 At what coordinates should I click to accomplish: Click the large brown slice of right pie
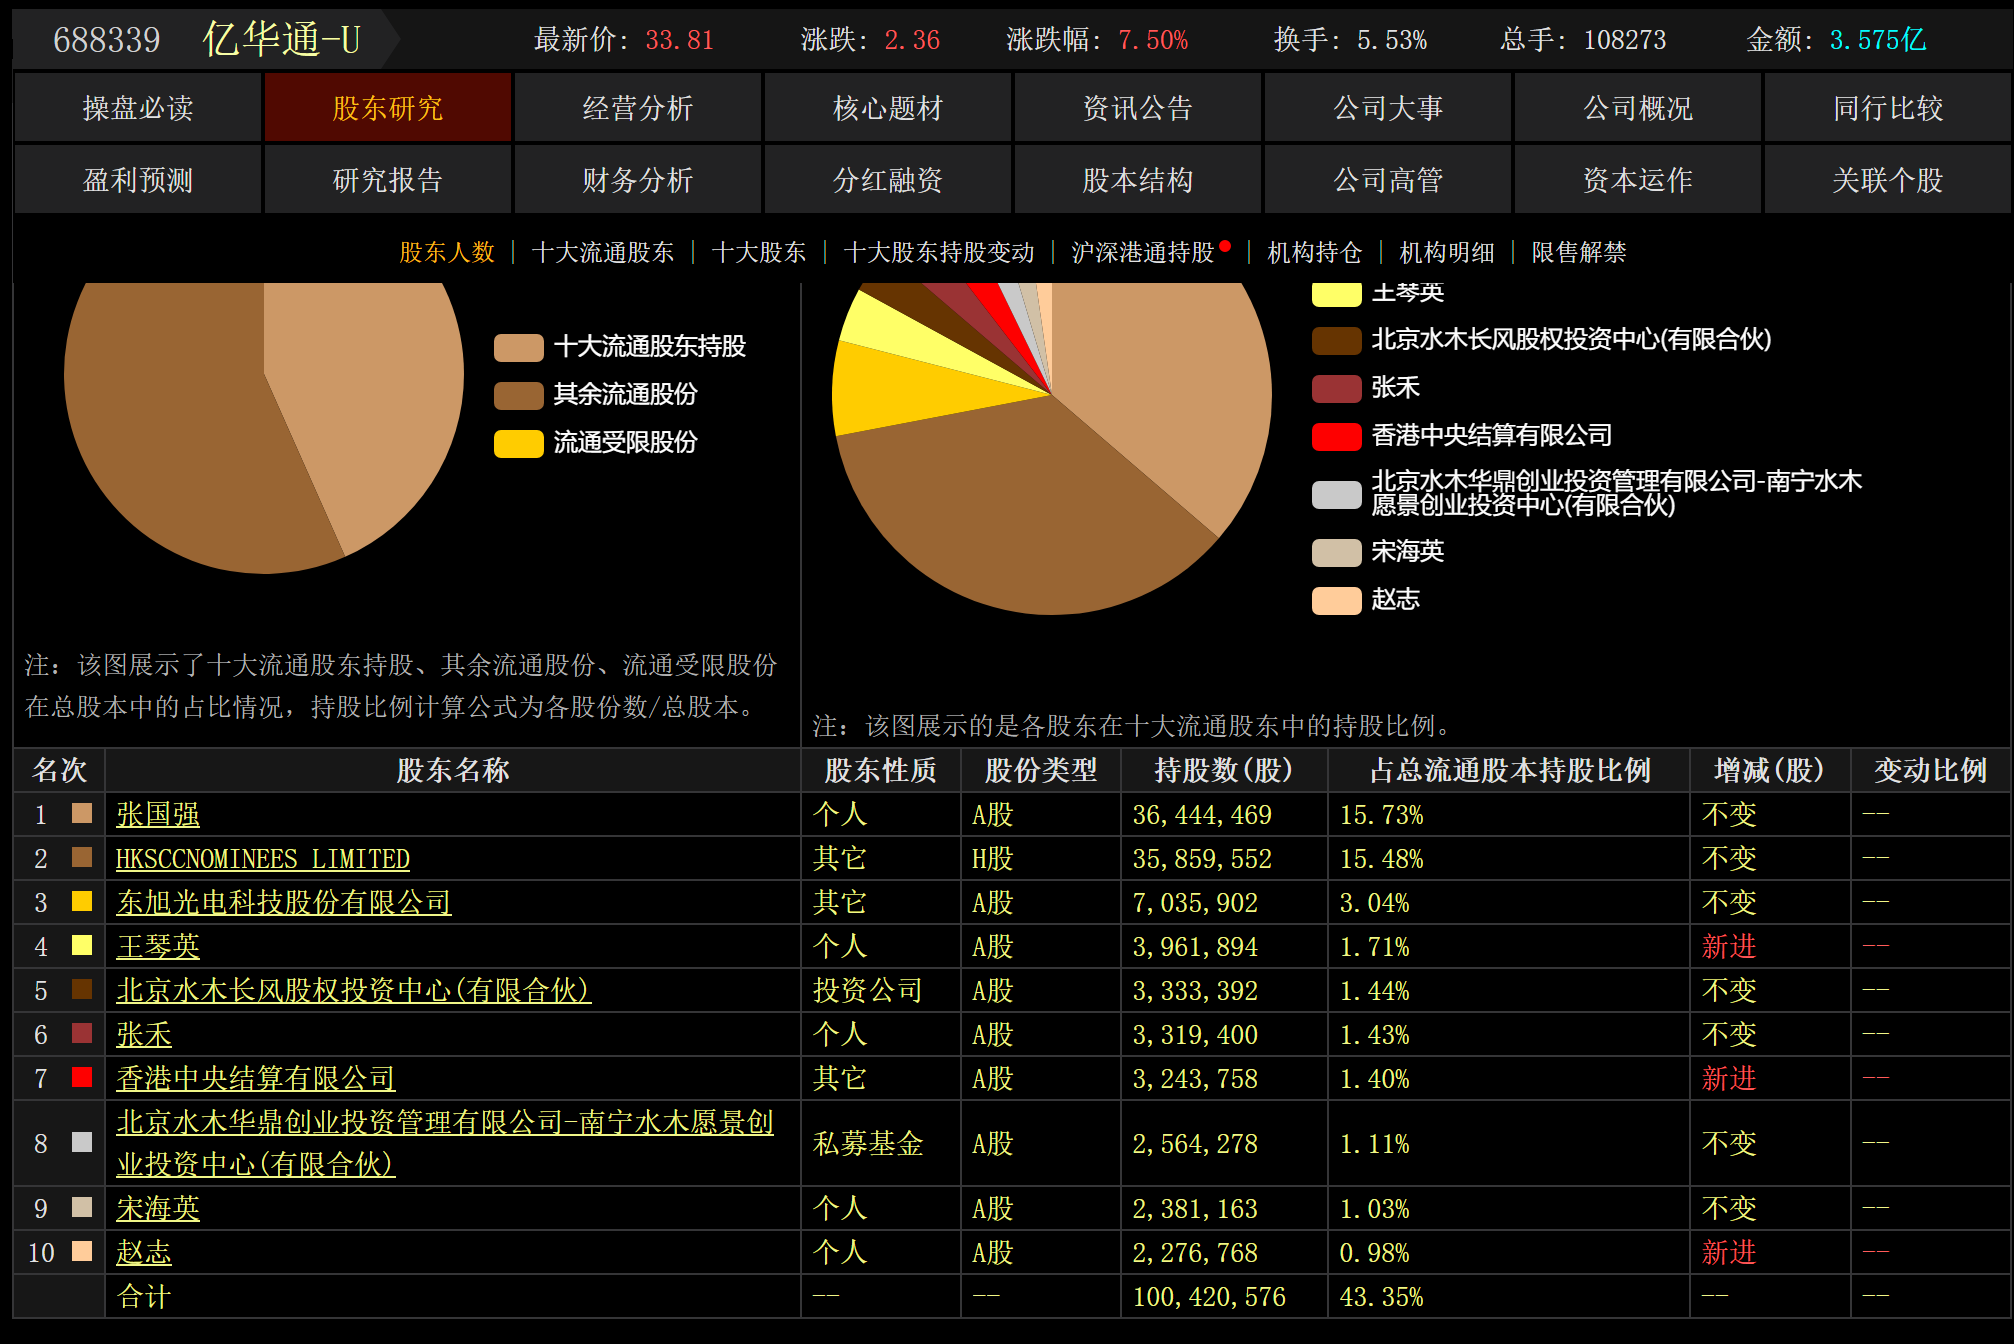1020,520
